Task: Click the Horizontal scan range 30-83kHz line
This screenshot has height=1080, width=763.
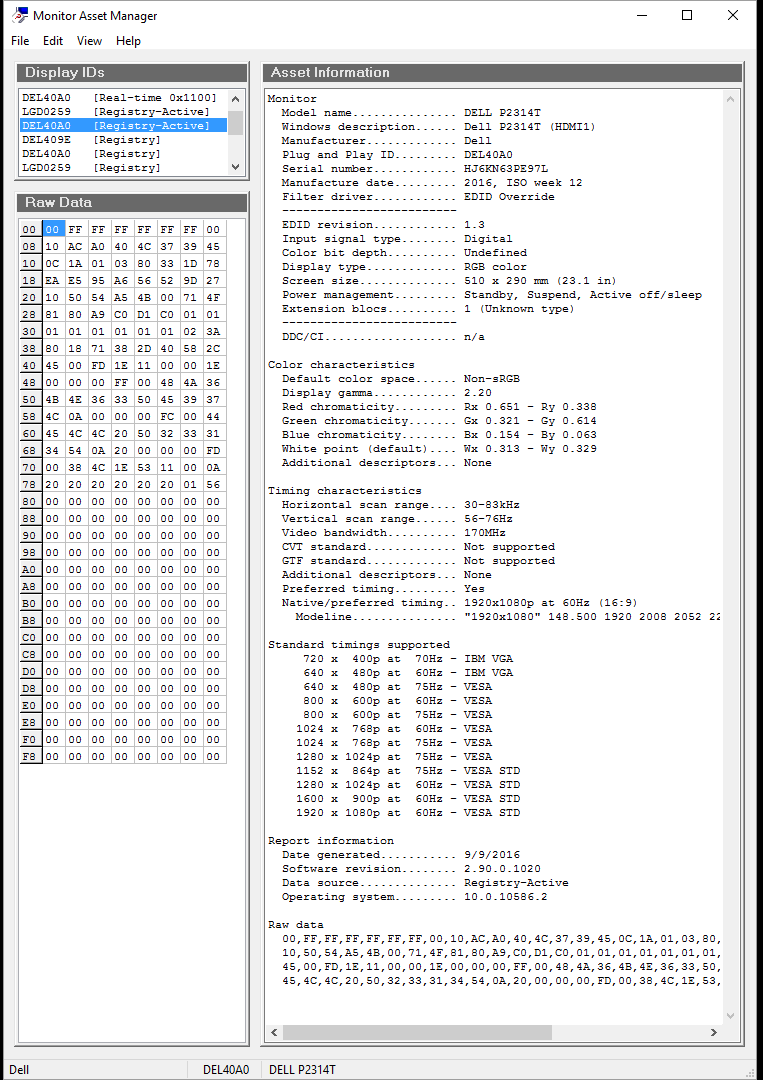Action: coord(400,505)
